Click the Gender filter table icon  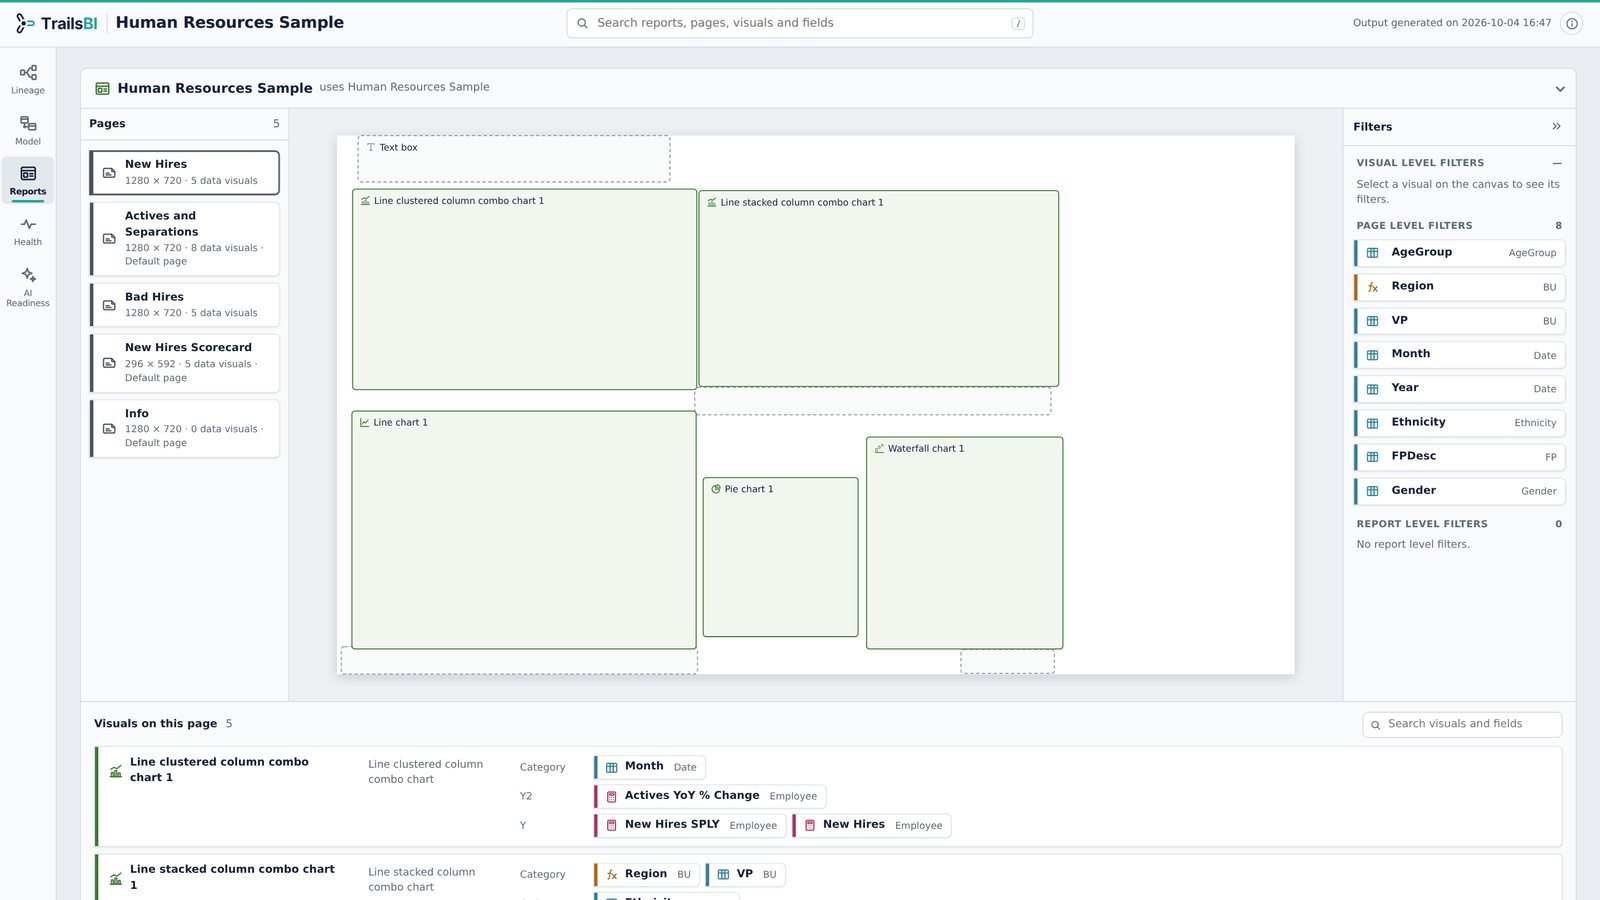[1373, 491]
